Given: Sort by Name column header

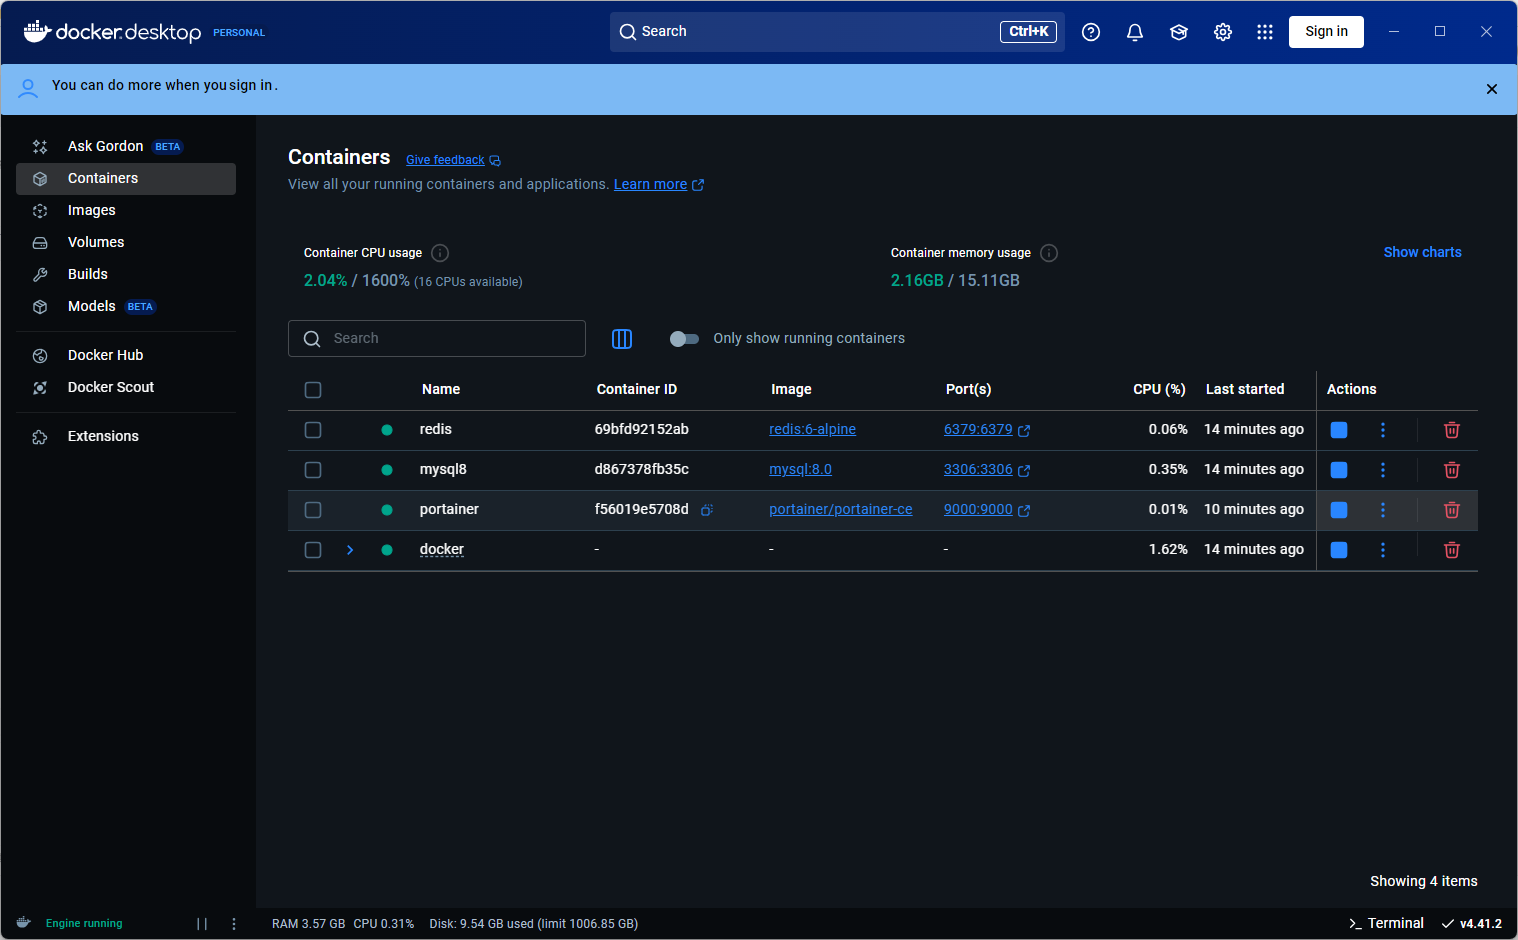Looking at the screenshot, I should click(x=441, y=389).
